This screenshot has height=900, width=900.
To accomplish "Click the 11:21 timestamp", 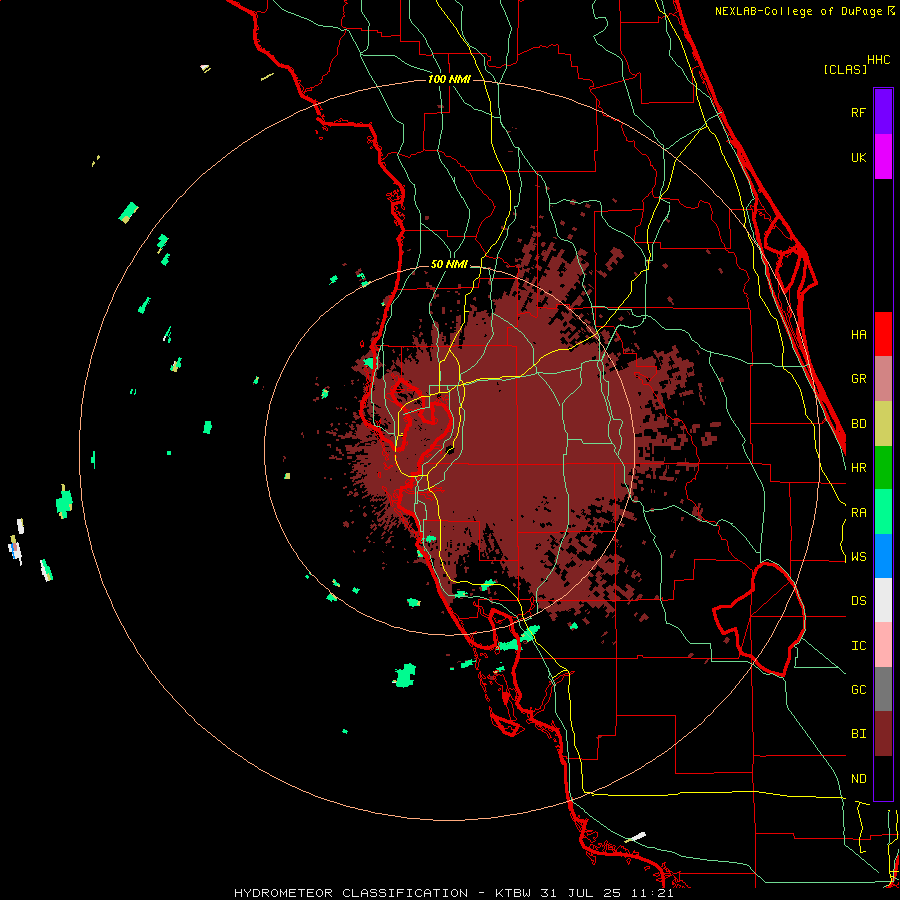I will (x=654, y=893).
